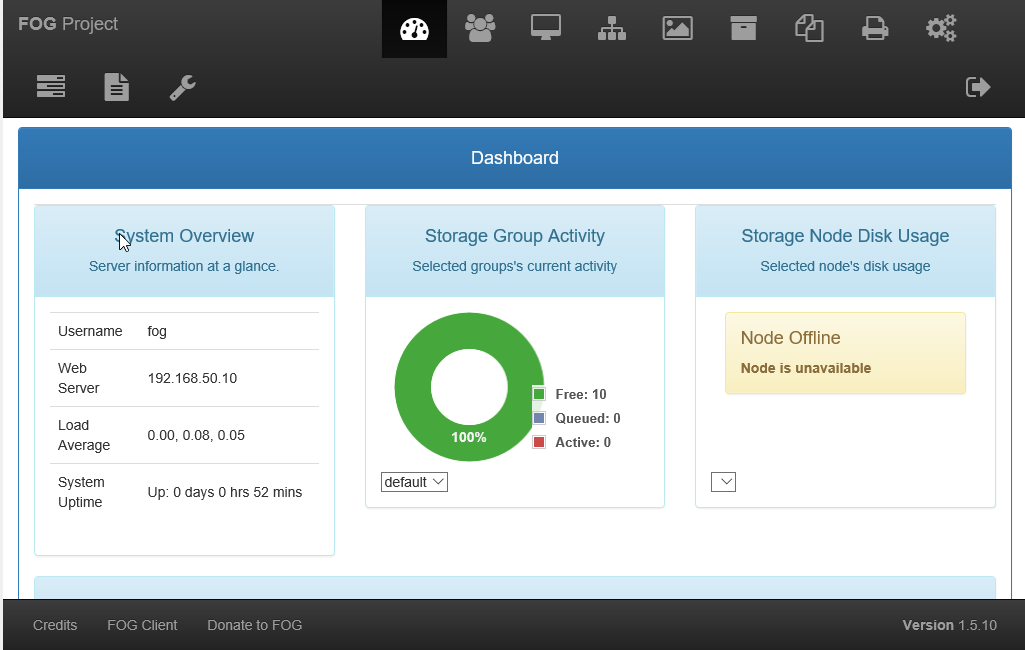Open FOG Configuration via the wrench icon

182,88
